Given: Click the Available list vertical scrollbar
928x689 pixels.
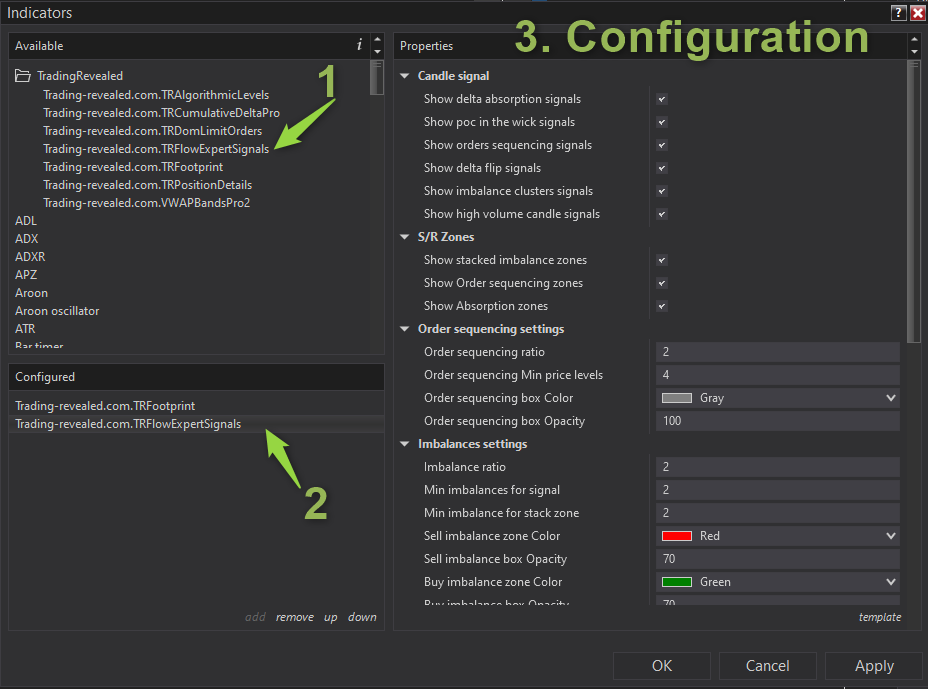Looking at the screenshot, I should click(376, 78).
